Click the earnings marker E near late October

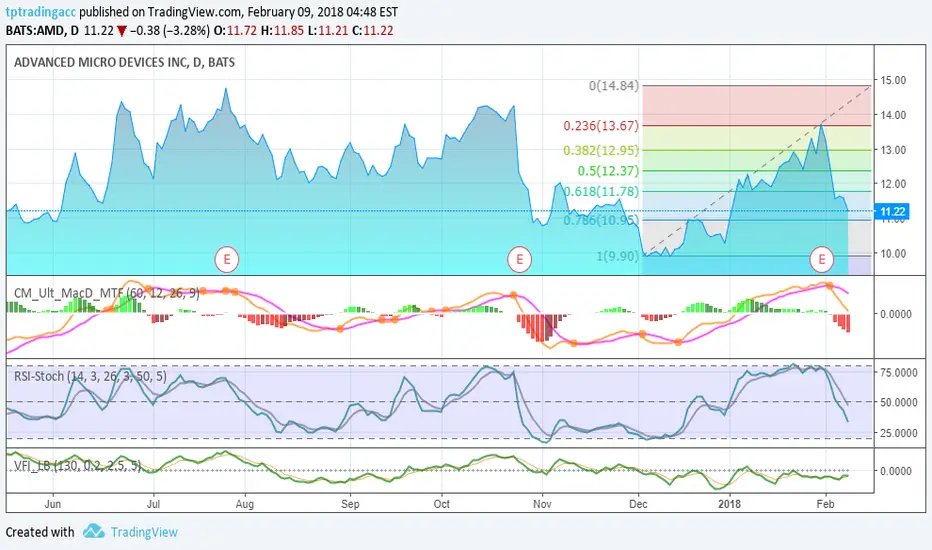click(x=519, y=259)
